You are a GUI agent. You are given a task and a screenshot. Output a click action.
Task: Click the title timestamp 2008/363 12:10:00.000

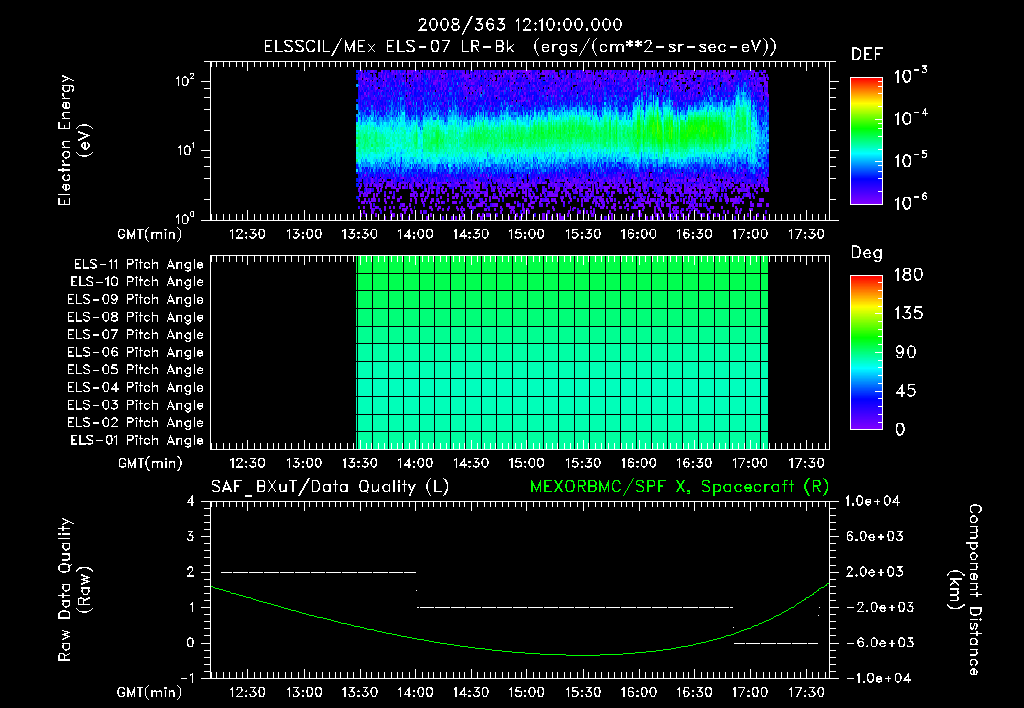click(520, 25)
